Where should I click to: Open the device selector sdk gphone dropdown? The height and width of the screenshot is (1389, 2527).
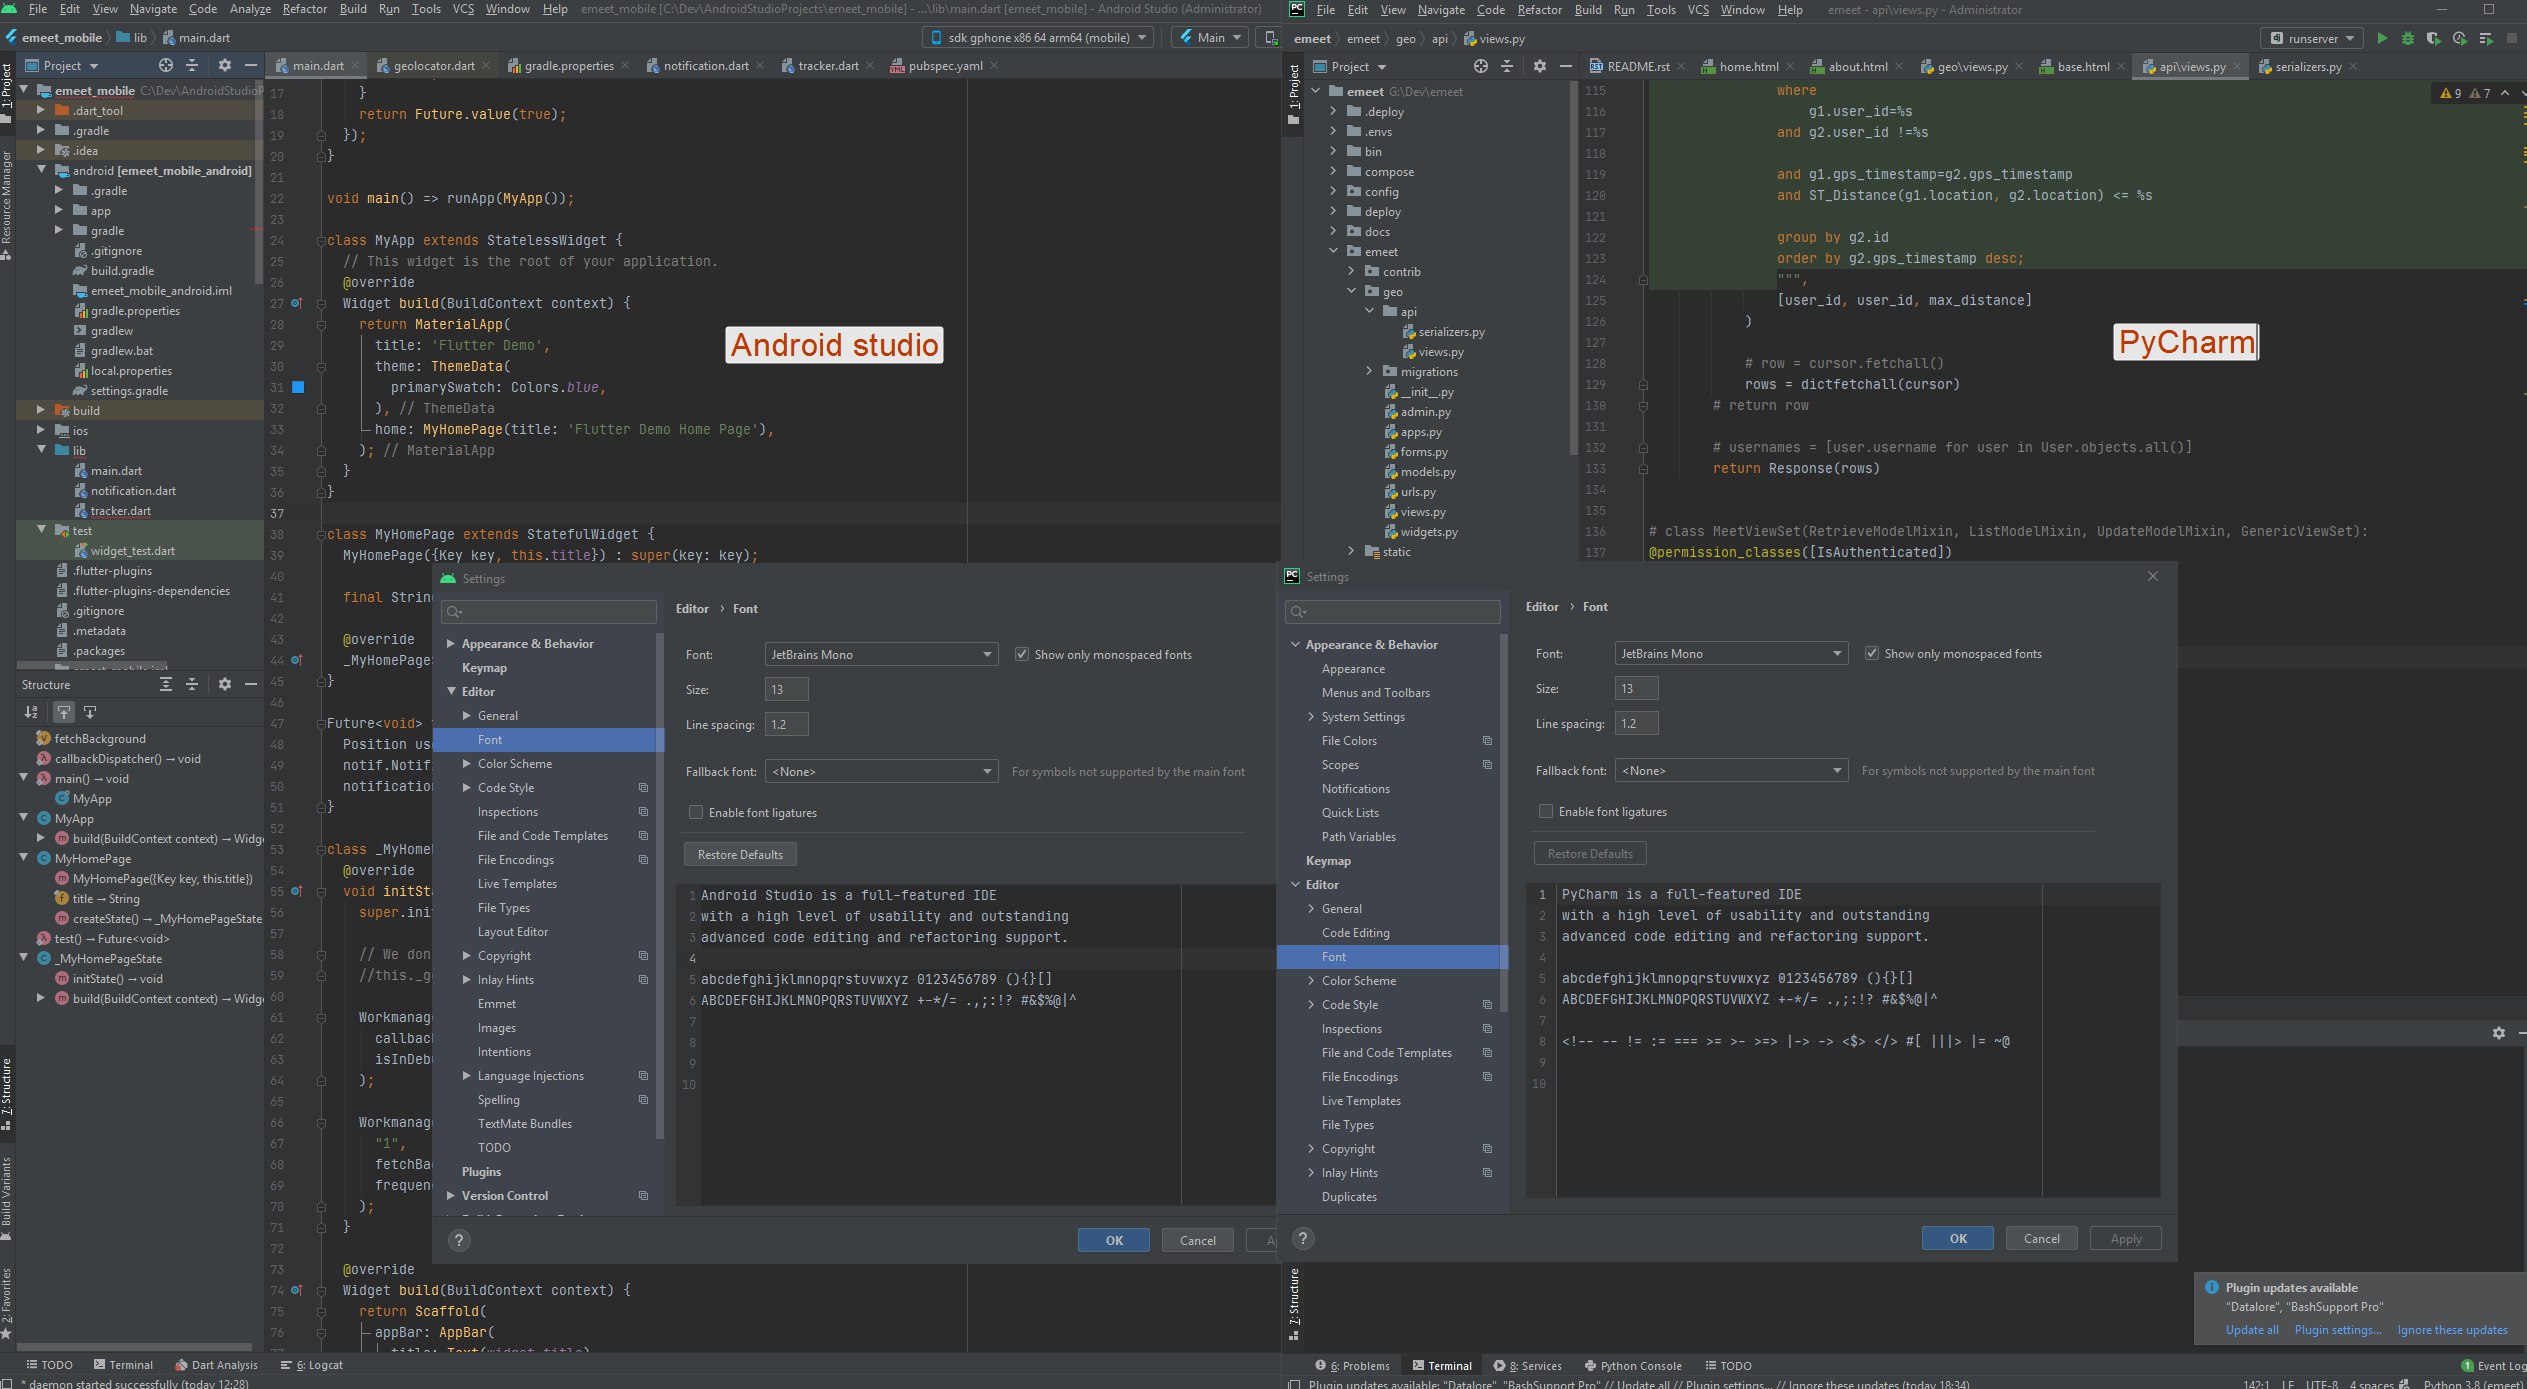coord(1038,37)
